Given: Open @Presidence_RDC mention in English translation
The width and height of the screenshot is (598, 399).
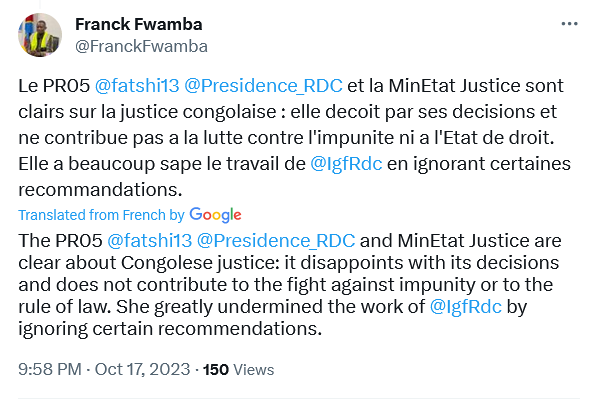Looking at the screenshot, I should coord(276,241).
